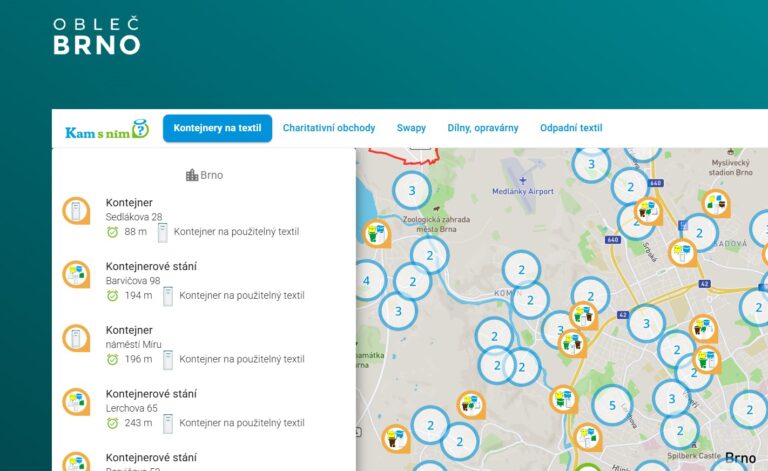The width and height of the screenshot is (768, 471).
Task: Click the Obleč Brno logo
Action: click(x=96, y=36)
